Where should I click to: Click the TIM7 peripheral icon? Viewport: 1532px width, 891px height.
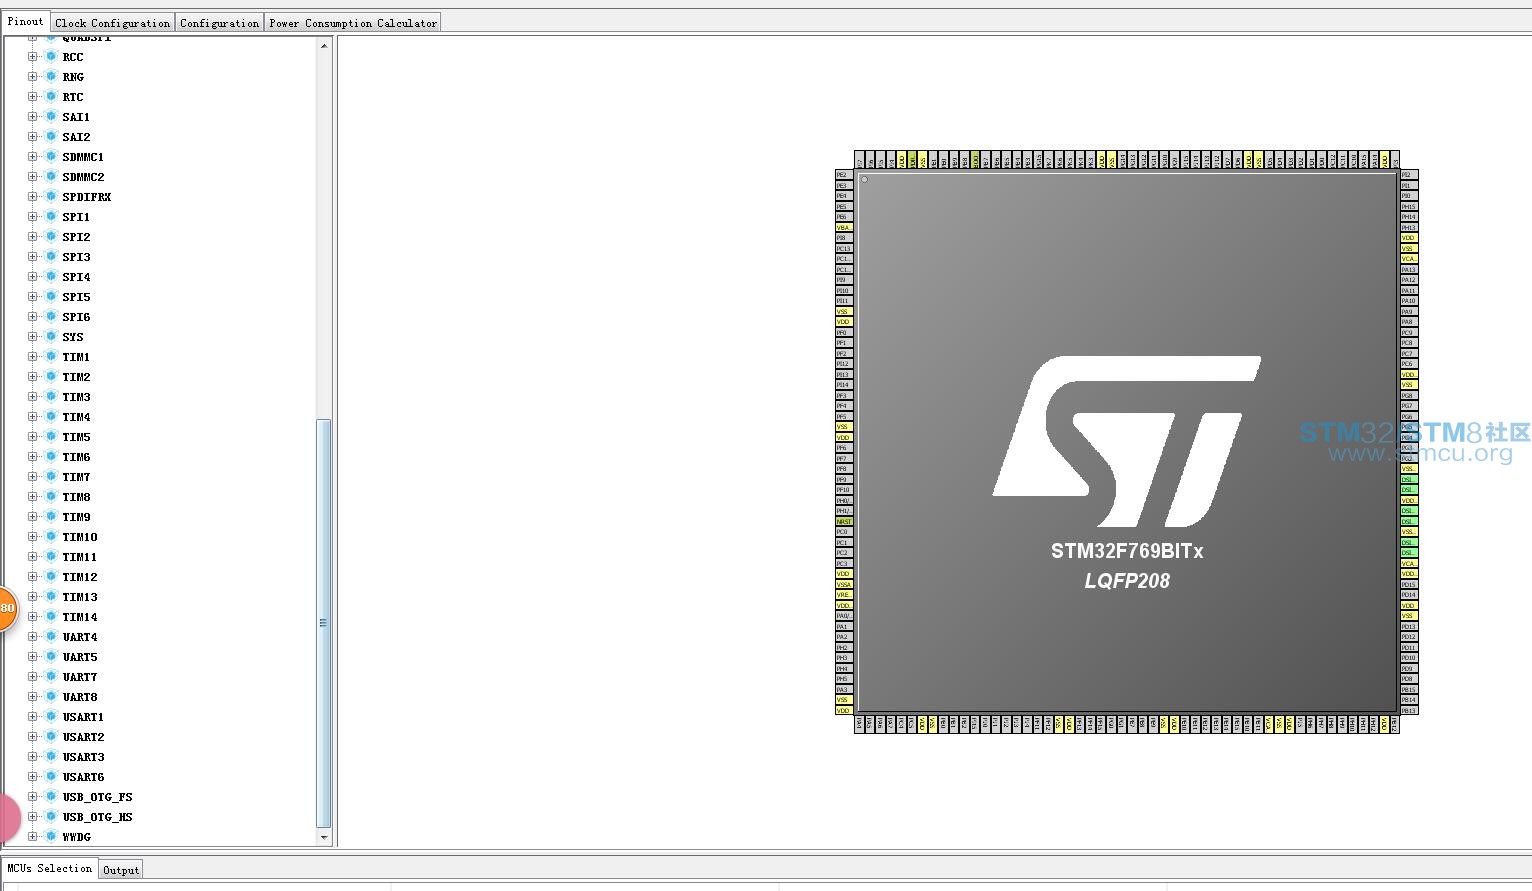(51, 477)
